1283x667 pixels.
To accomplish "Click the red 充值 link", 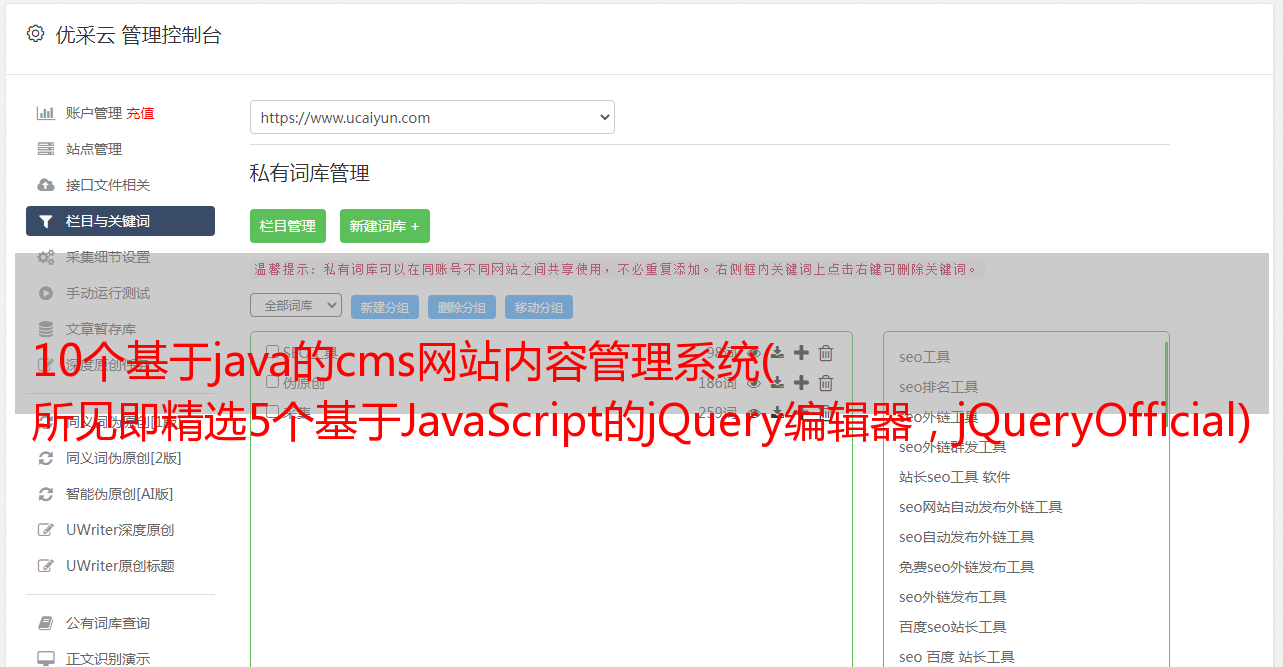I will click(140, 113).
